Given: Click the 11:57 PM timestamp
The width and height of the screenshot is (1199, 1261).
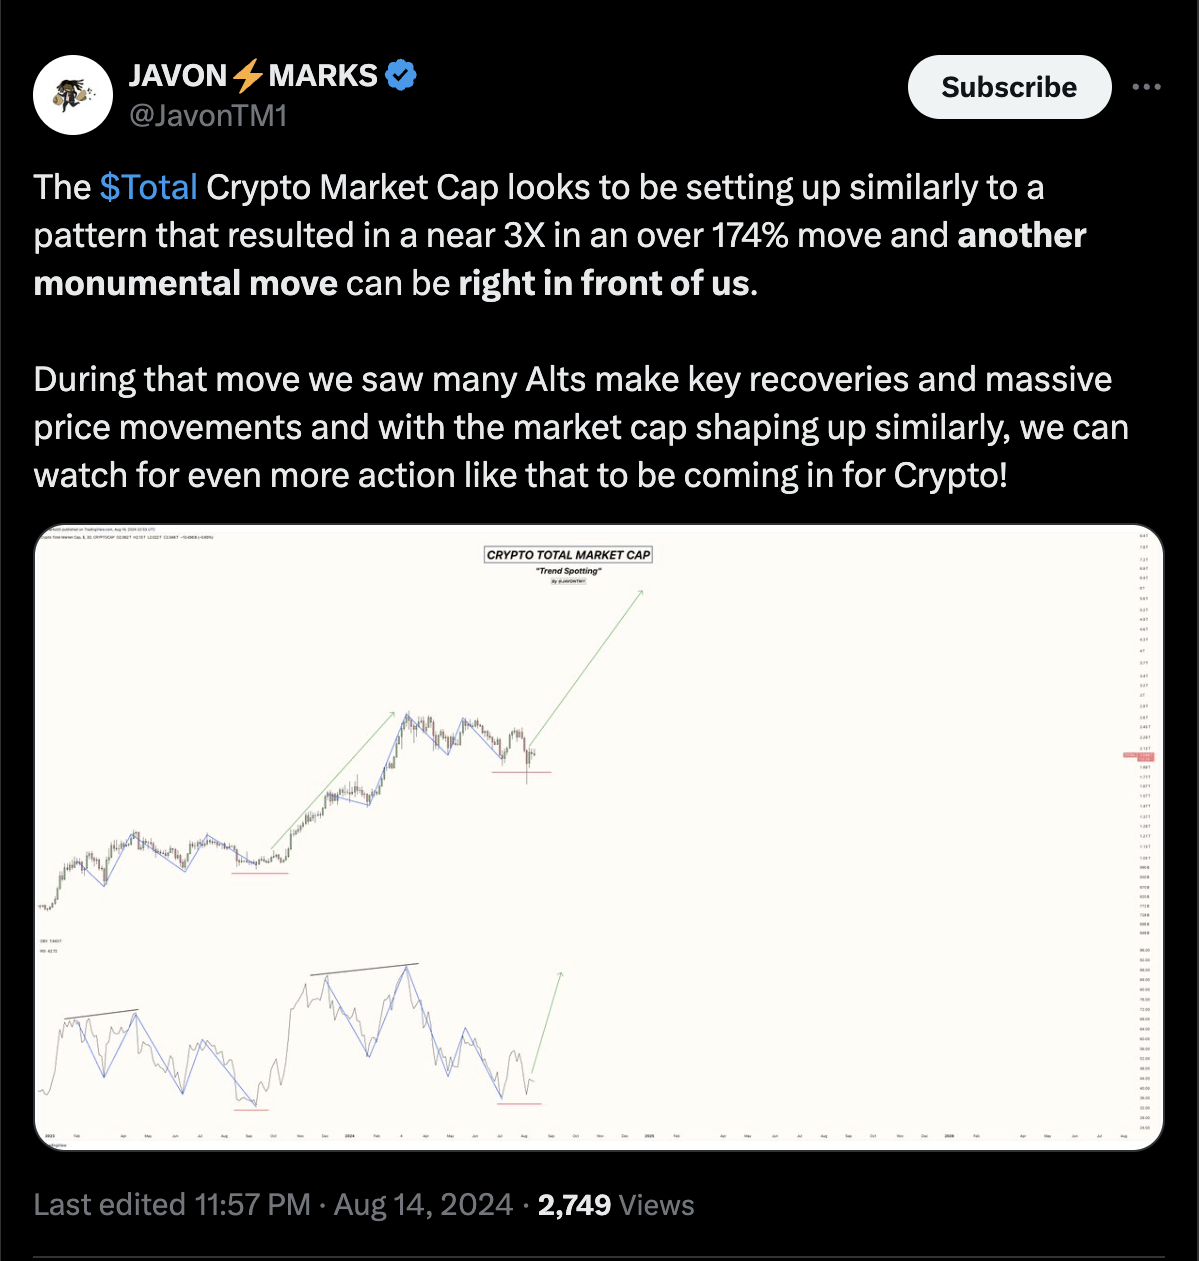Looking at the screenshot, I should coord(253,1204).
